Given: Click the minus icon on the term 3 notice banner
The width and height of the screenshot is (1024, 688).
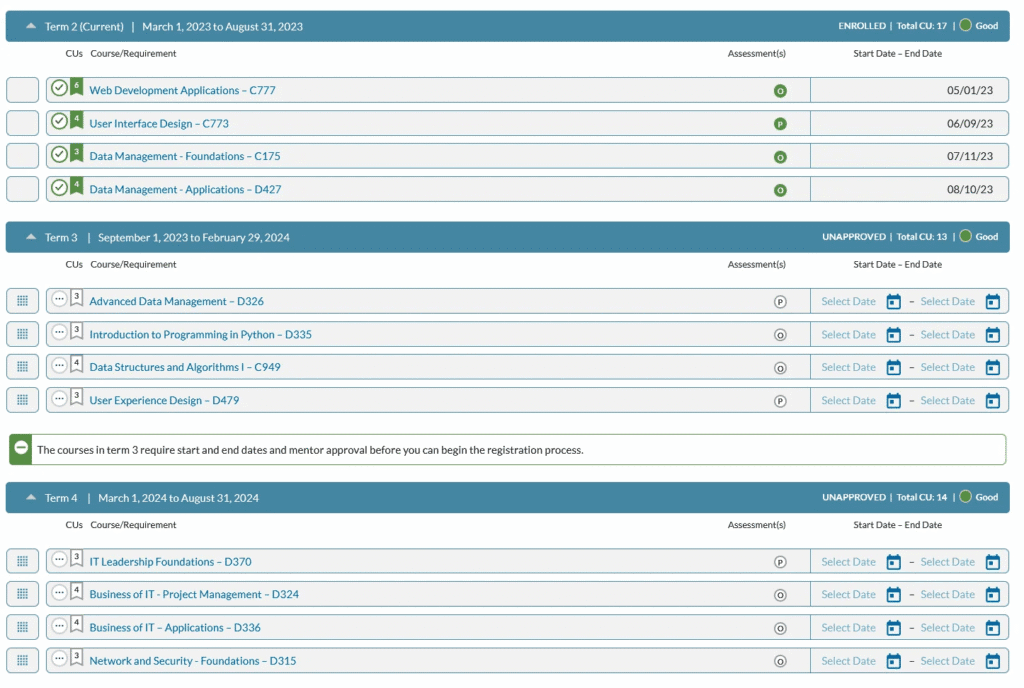Looking at the screenshot, I should click(x=20, y=449).
